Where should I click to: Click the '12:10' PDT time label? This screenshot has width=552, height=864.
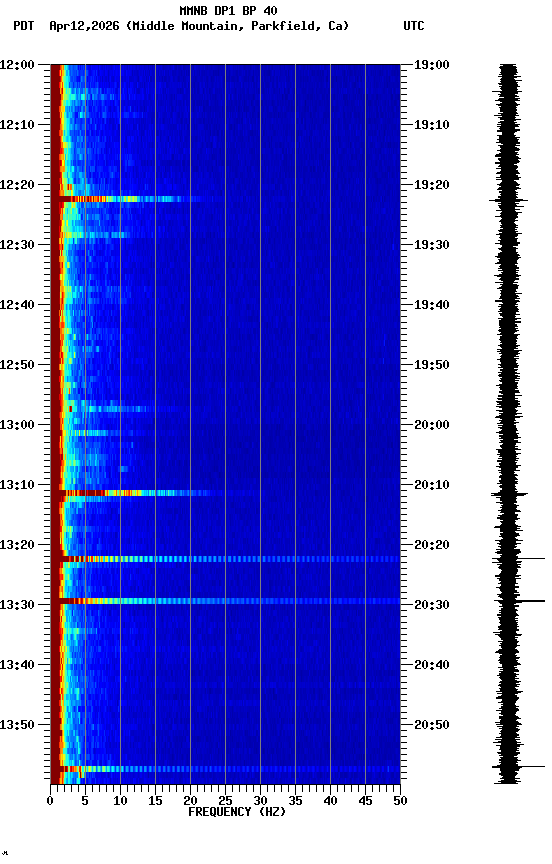tap(17, 125)
